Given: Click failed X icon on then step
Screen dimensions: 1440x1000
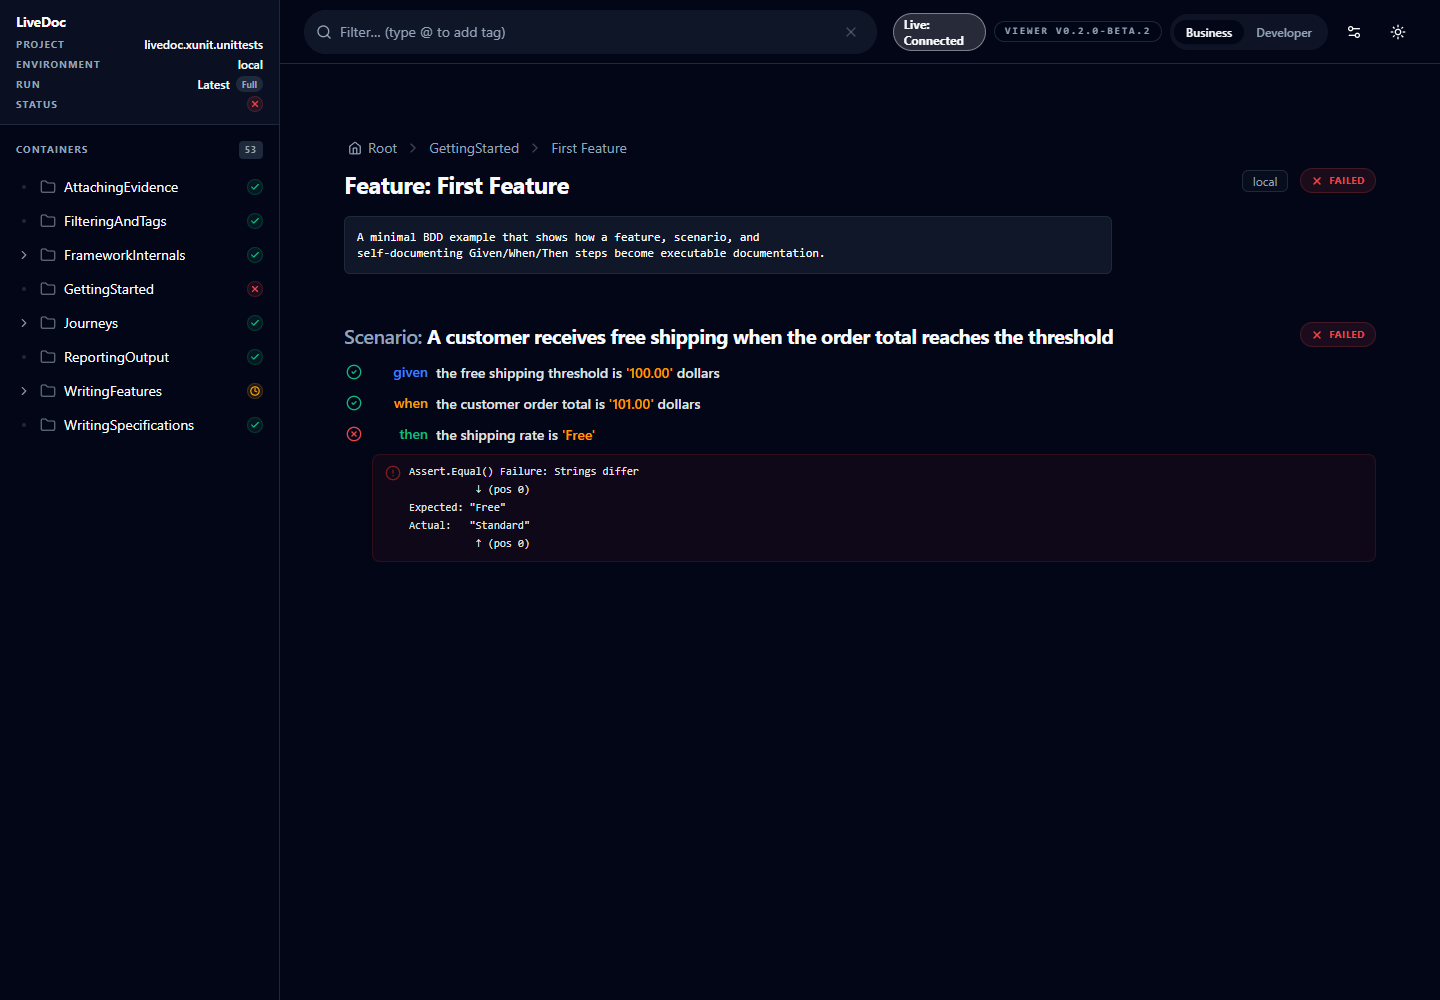Looking at the screenshot, I should (x=354, y=434).
